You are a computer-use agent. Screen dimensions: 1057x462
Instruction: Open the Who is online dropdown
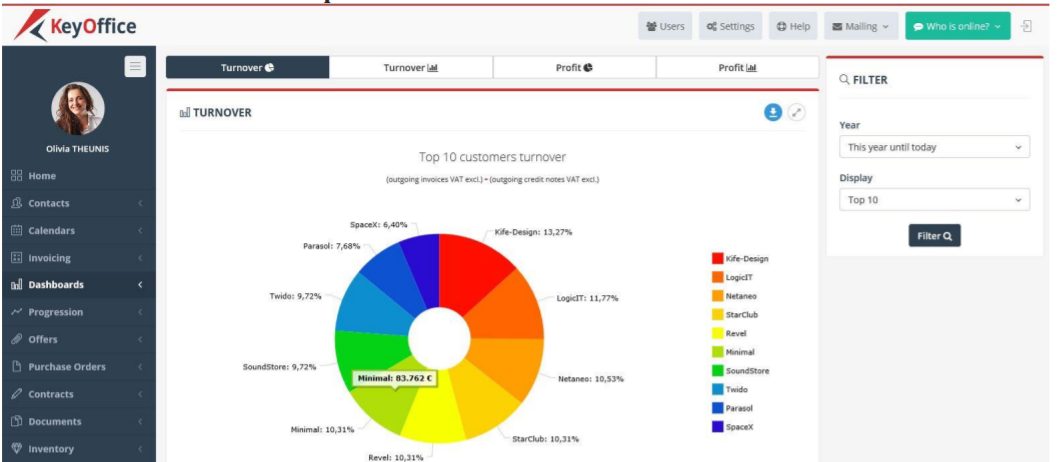tap(958, 26)
